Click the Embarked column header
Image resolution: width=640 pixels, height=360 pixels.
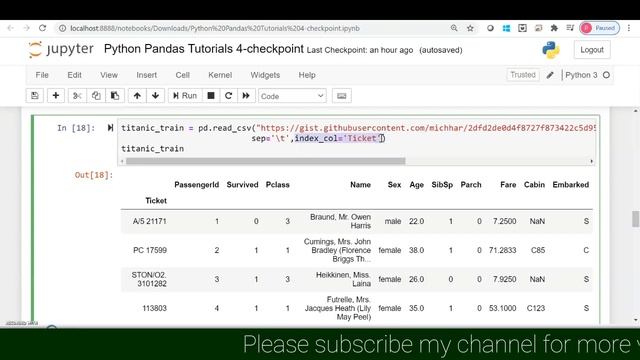pos(571,184)
